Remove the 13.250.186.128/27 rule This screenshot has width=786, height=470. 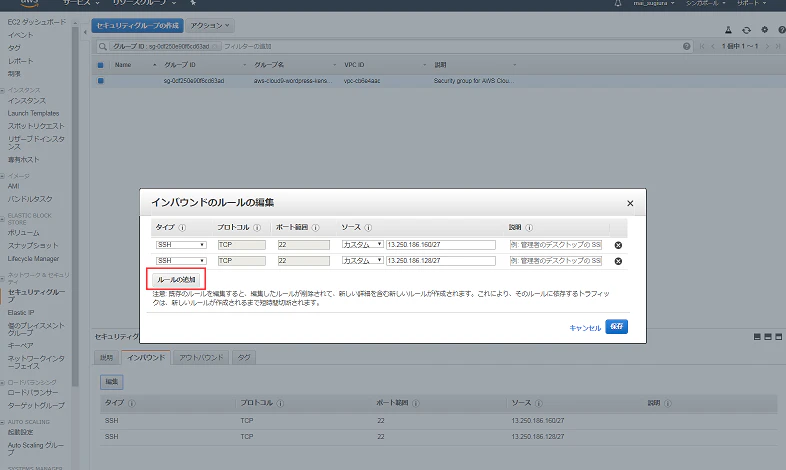click(618, 261)
